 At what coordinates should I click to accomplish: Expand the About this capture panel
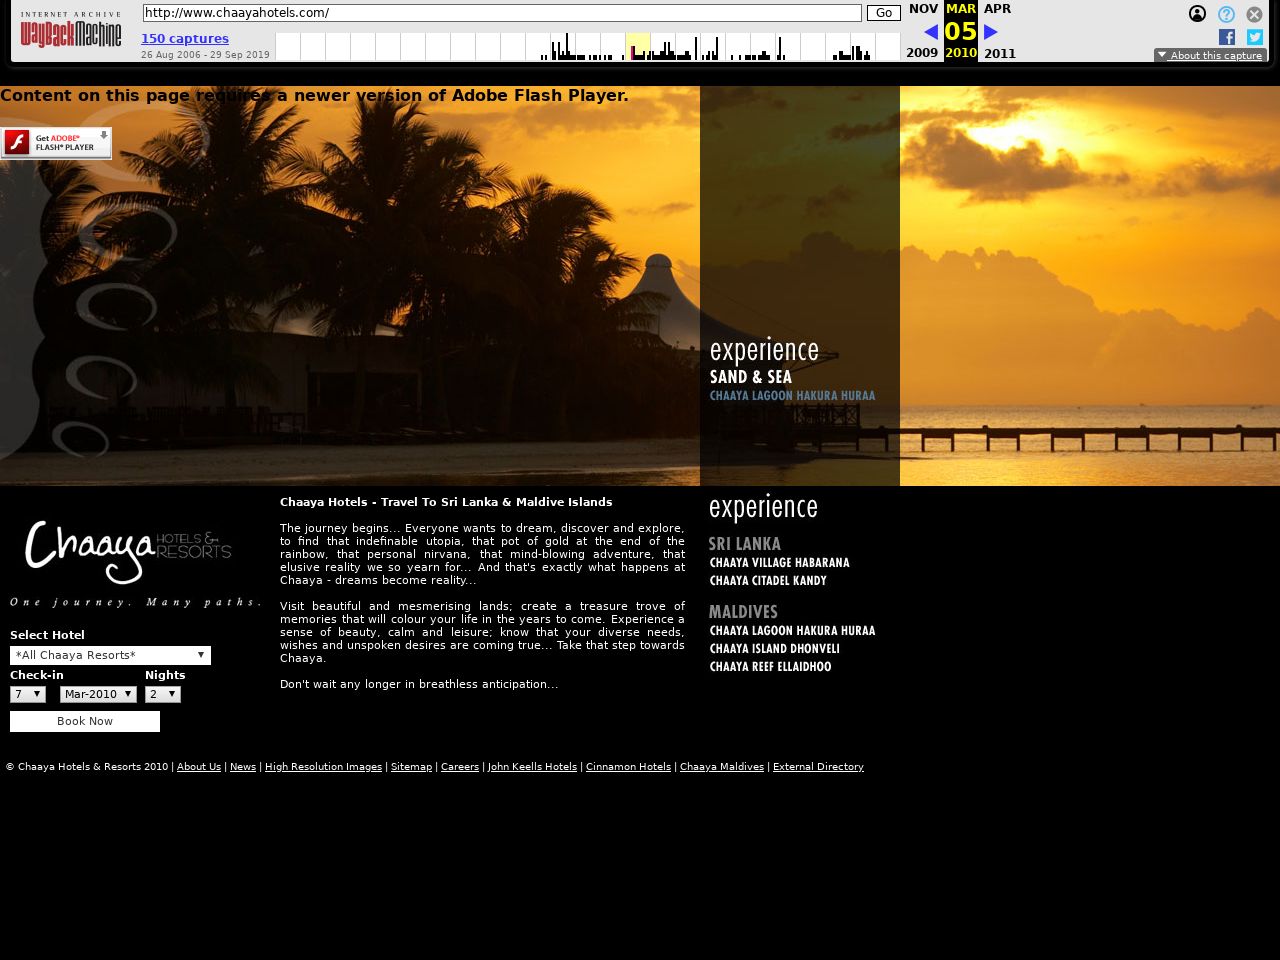coord(1210,56)
